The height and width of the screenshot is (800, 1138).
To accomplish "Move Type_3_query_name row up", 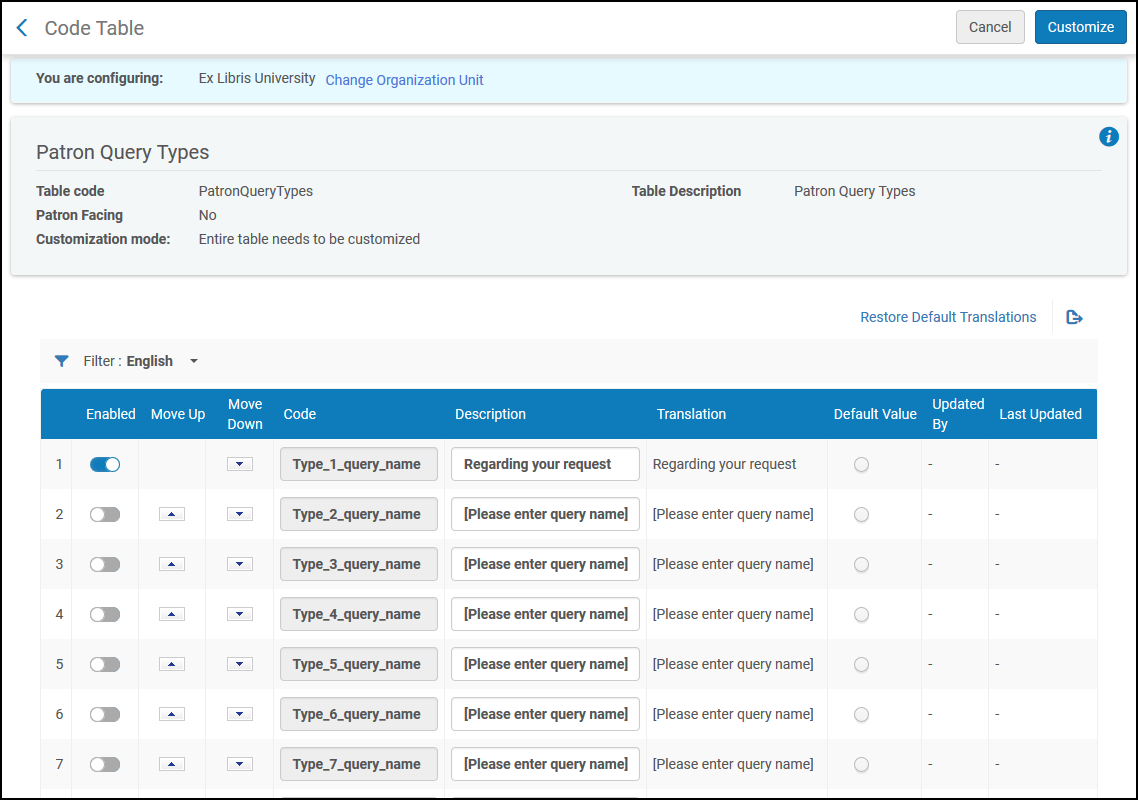I will [x=172, y=564].
